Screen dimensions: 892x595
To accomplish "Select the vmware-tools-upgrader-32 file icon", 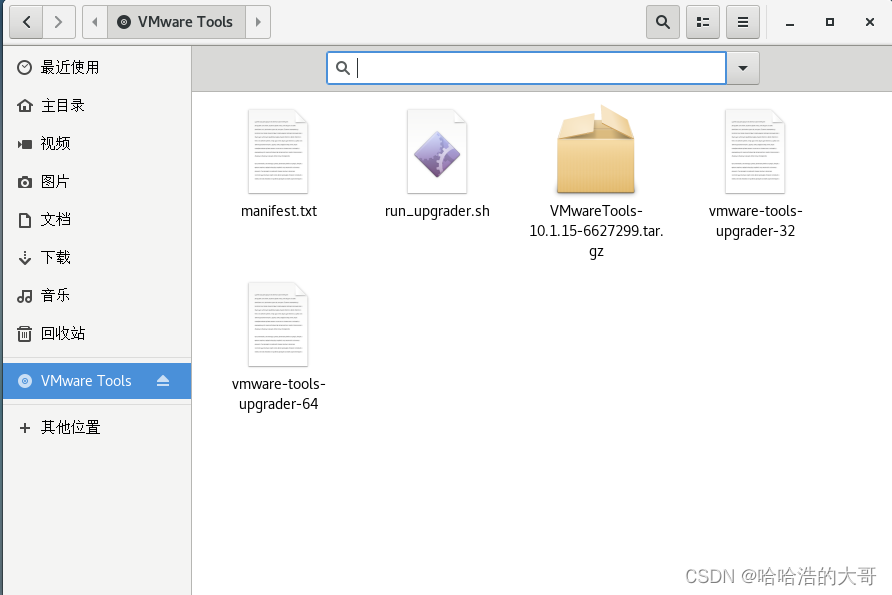I will point(755,151).
